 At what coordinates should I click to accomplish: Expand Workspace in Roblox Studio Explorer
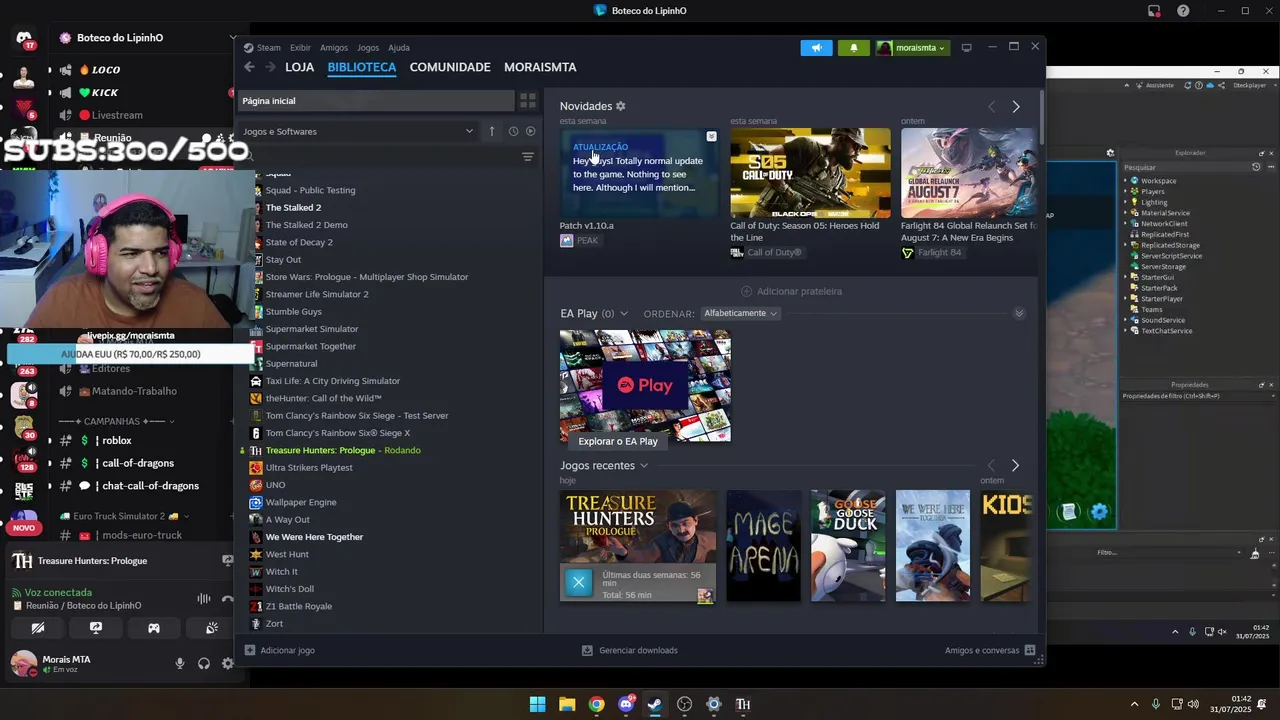point(1125,181)
